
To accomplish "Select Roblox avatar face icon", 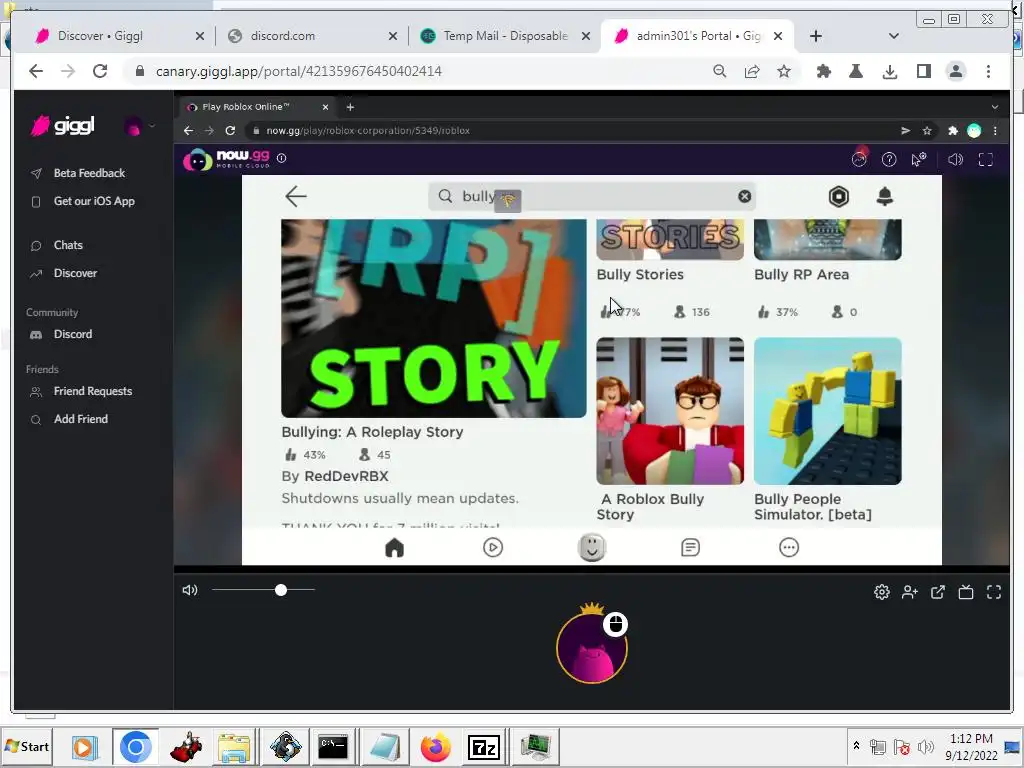I will 592,547.
